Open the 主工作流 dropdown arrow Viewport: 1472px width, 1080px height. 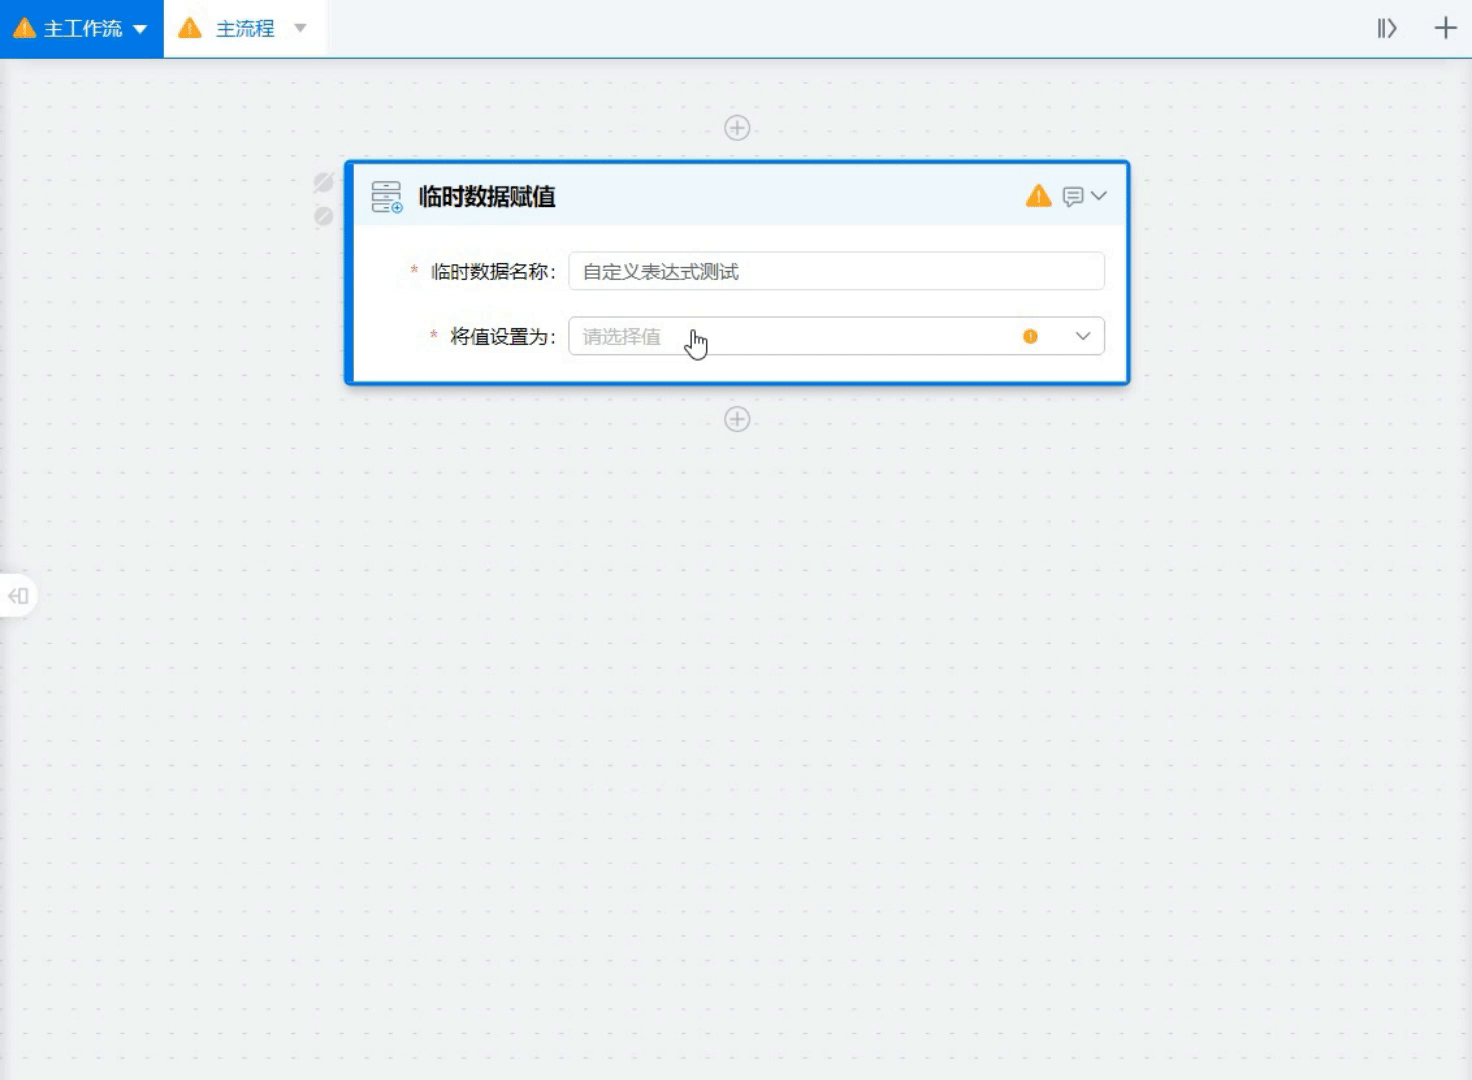click(x=140, y=29)
